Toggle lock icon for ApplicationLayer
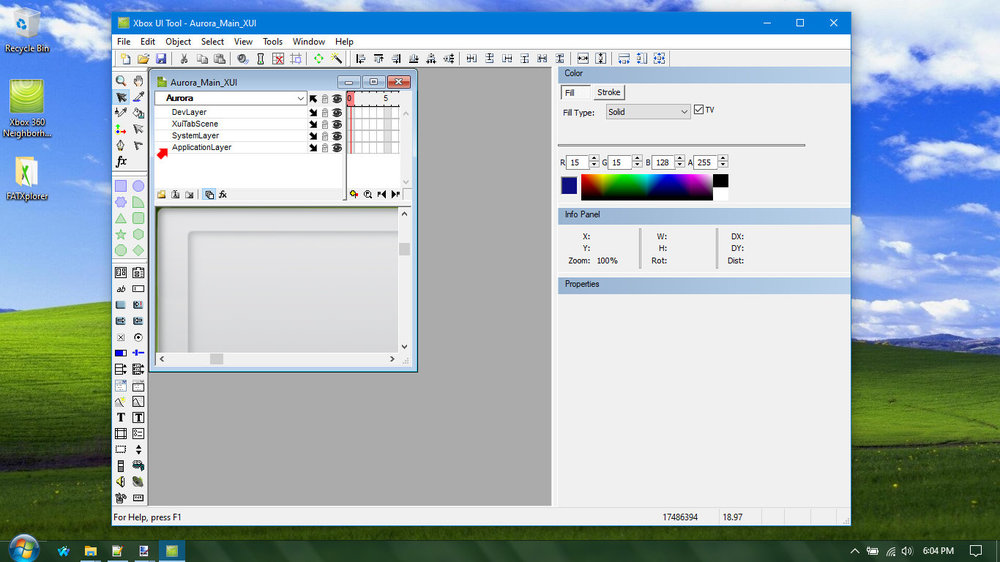Viewport: 1000px width, 562px height. (325, 147)
